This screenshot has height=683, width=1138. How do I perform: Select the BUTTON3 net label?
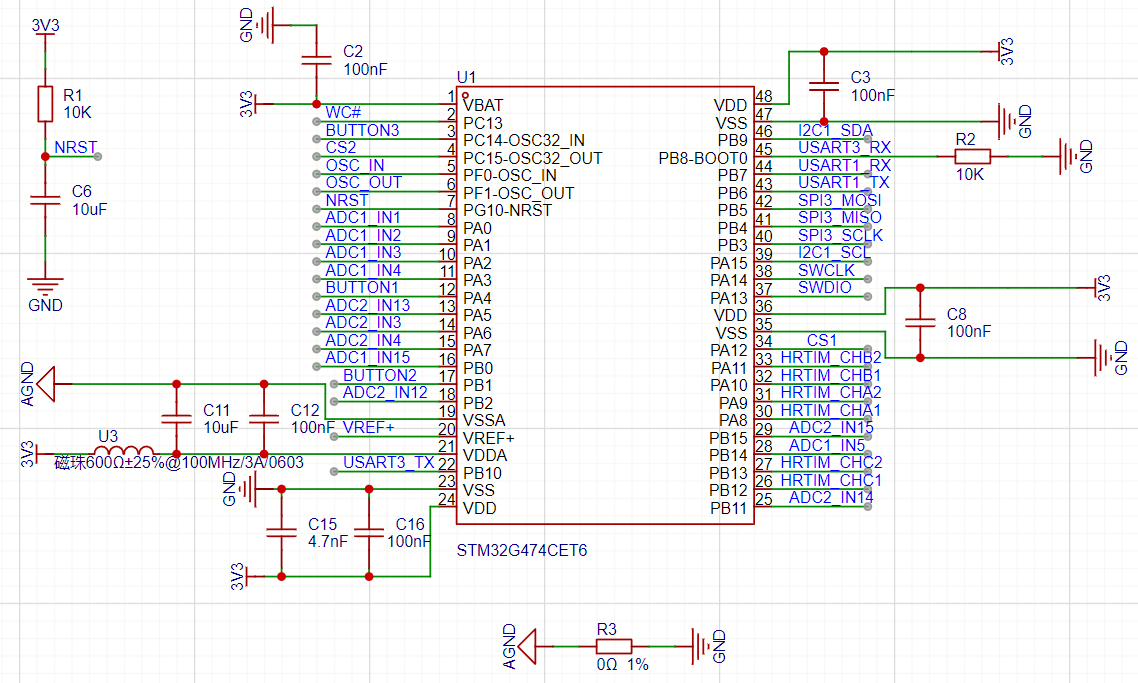[x=362, y=130]
